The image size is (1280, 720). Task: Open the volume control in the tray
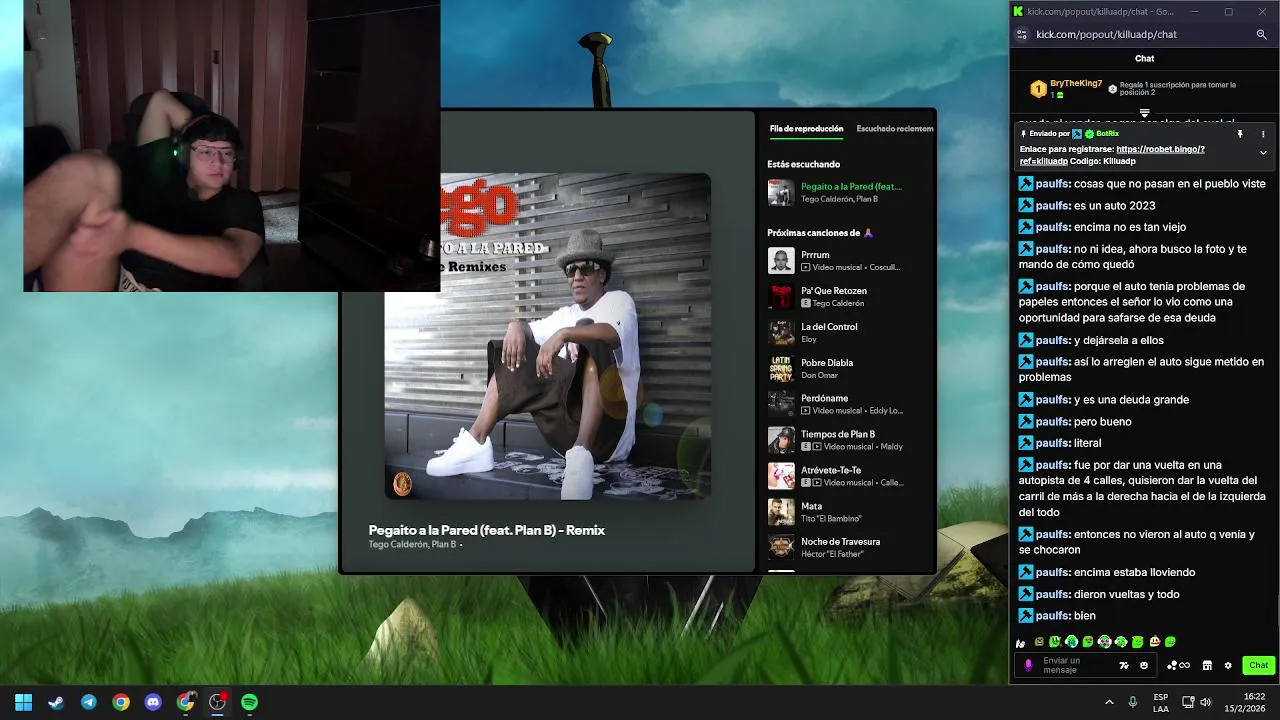pyautogui.click(x=1205, y=702)
